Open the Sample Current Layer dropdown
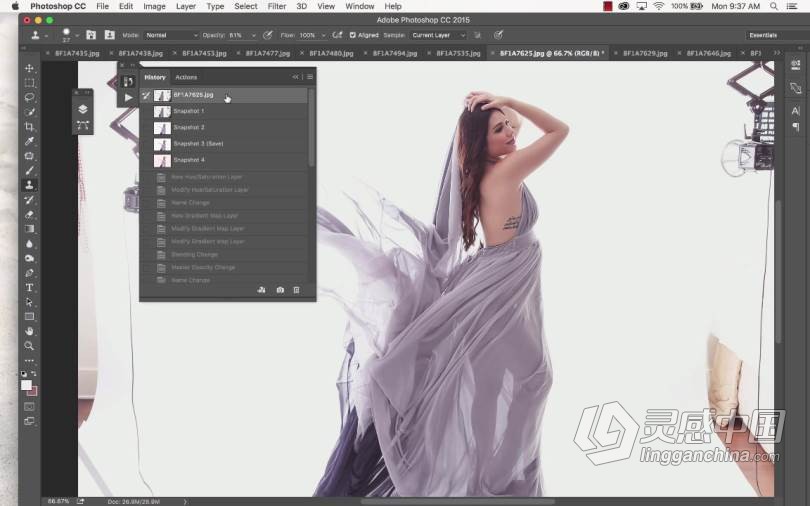The image size is (810, 506). click(x=438, y=35)
